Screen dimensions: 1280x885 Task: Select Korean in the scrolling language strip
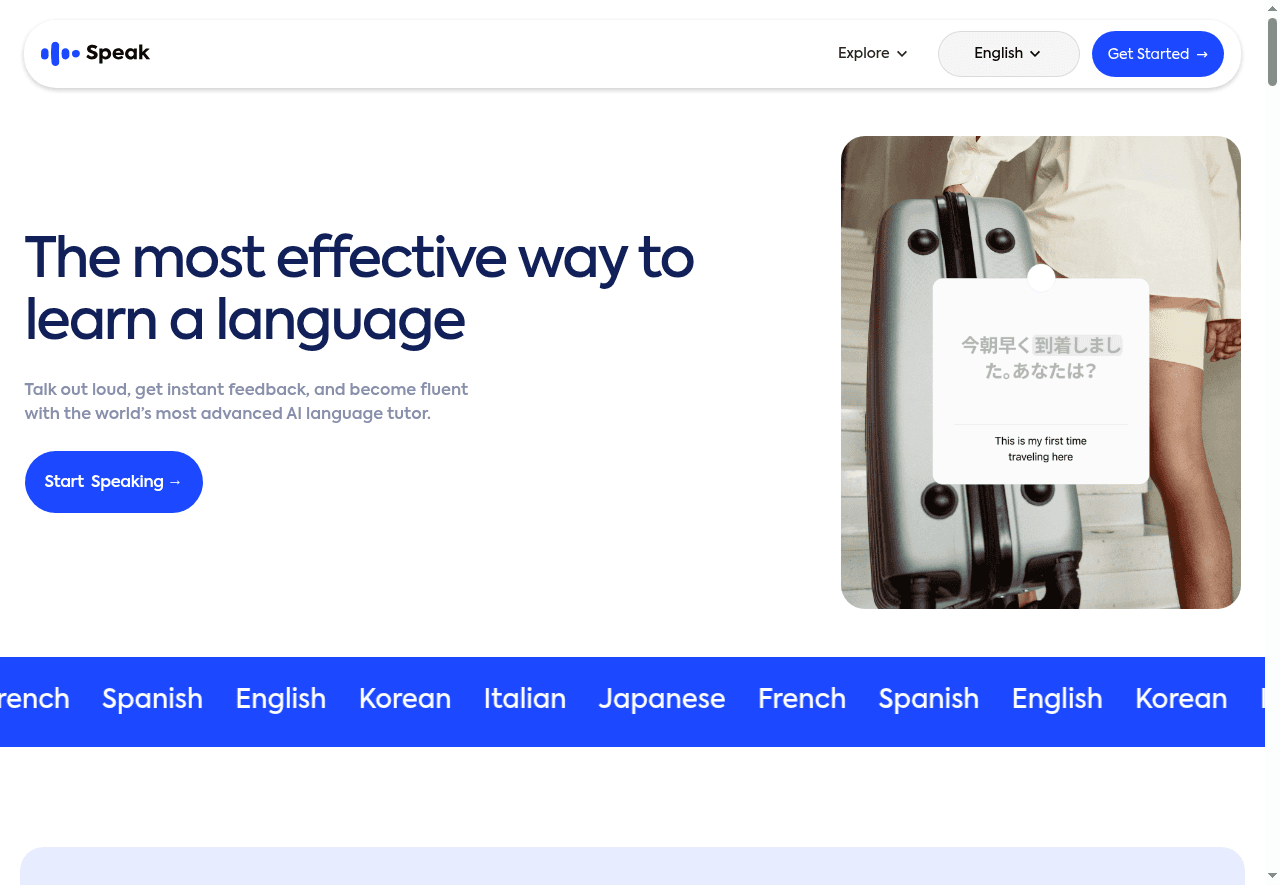pos(404,698)
